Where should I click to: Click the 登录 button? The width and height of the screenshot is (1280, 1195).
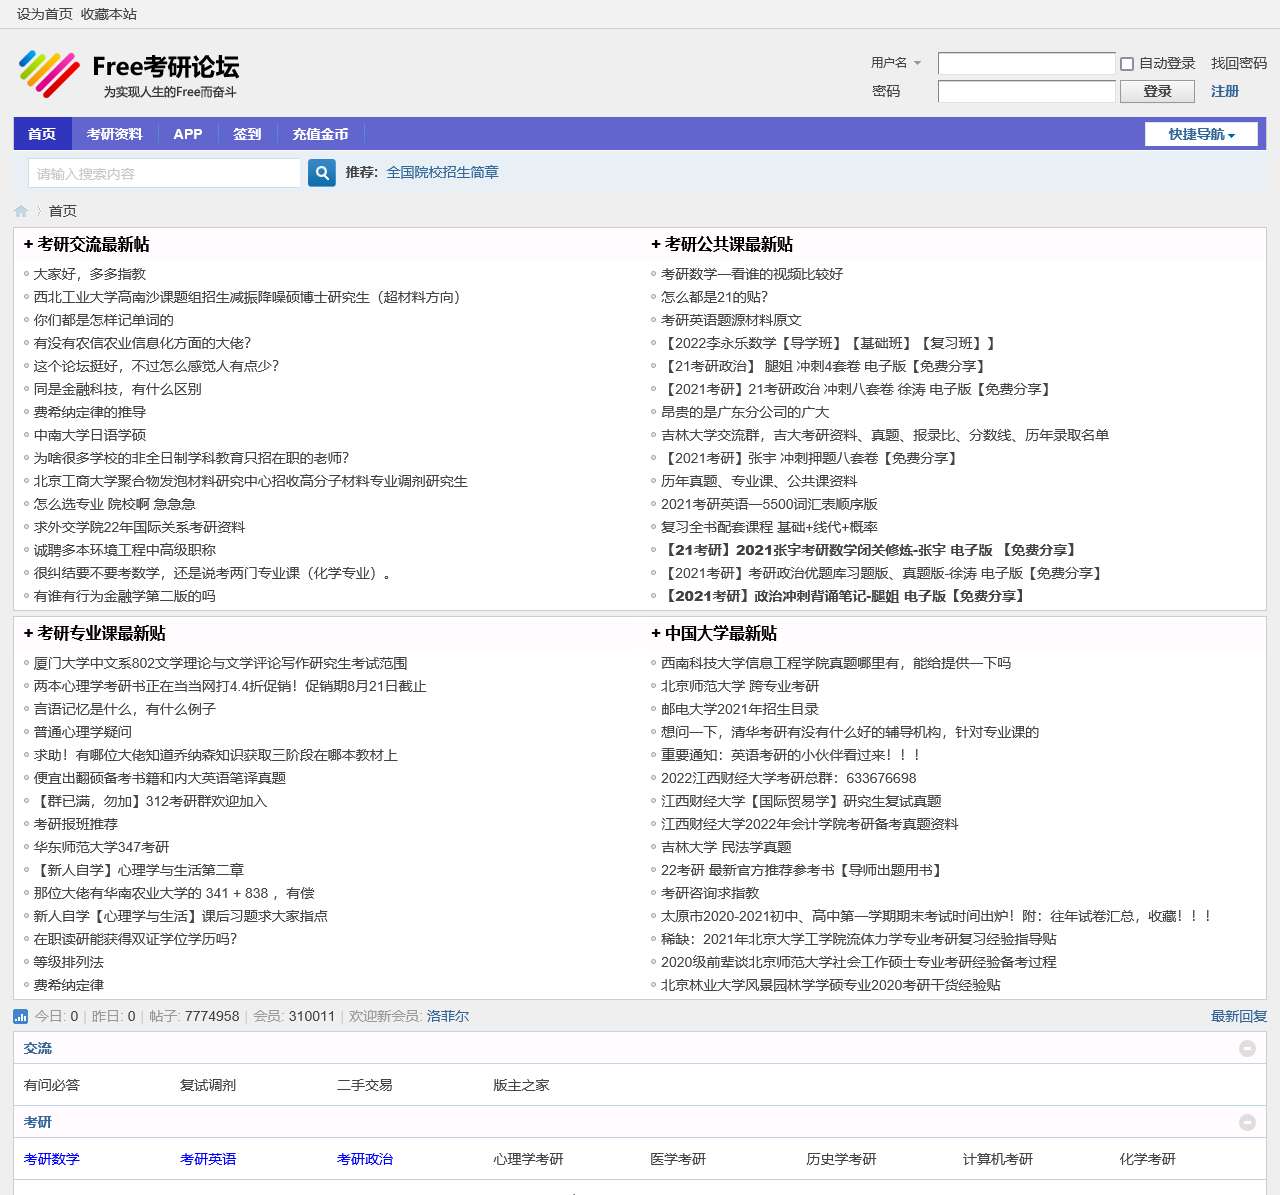[x=1157, y=91]
